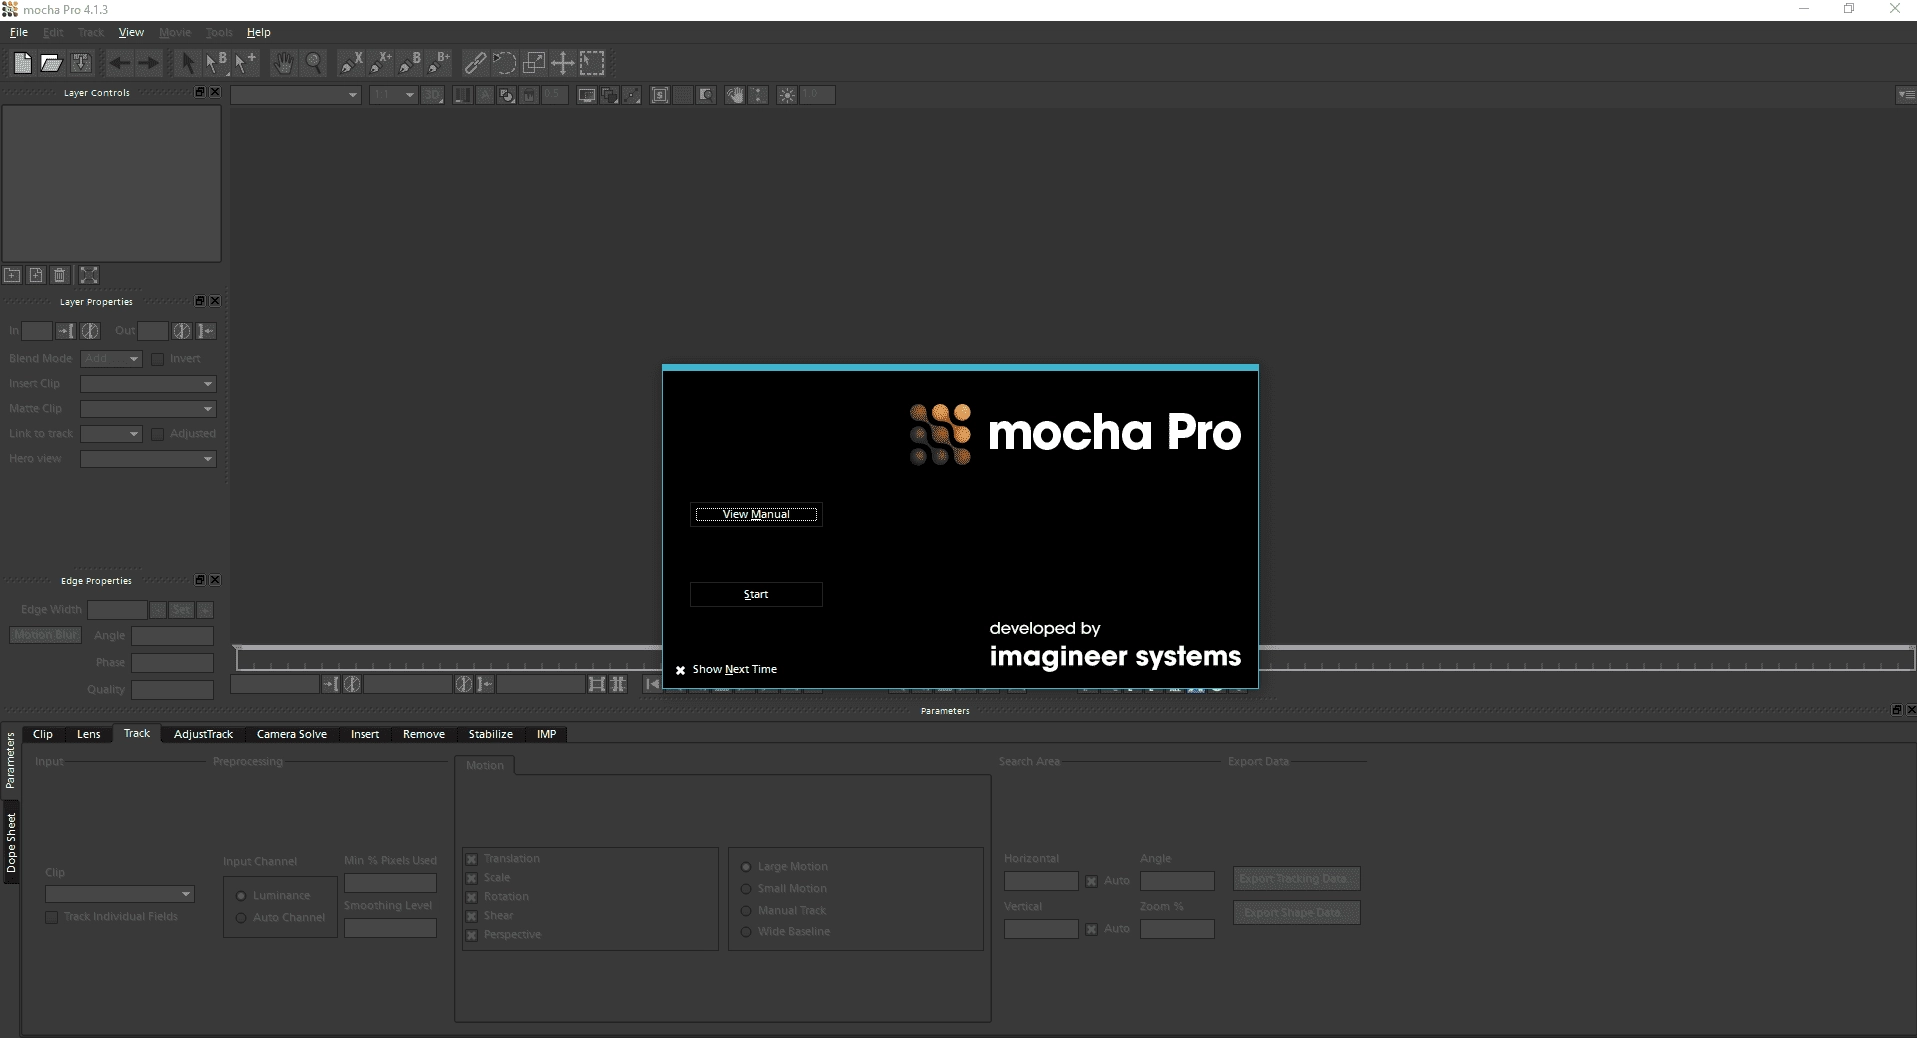Click the New Project icon
This screenshot has width=1917, height=1038.
pos(22,63)
